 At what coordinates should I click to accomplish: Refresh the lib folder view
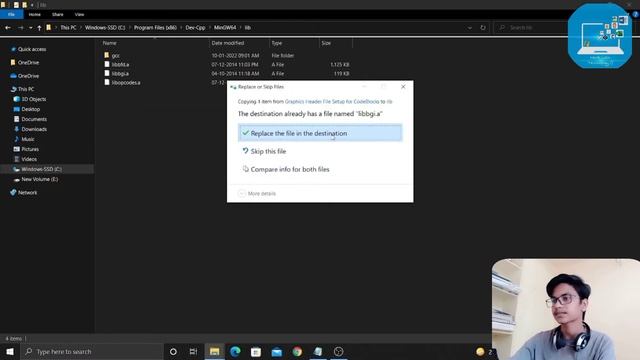[483, 28]
